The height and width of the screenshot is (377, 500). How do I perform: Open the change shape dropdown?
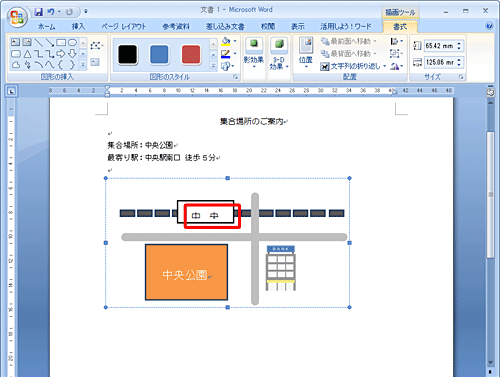coord(228,66)
